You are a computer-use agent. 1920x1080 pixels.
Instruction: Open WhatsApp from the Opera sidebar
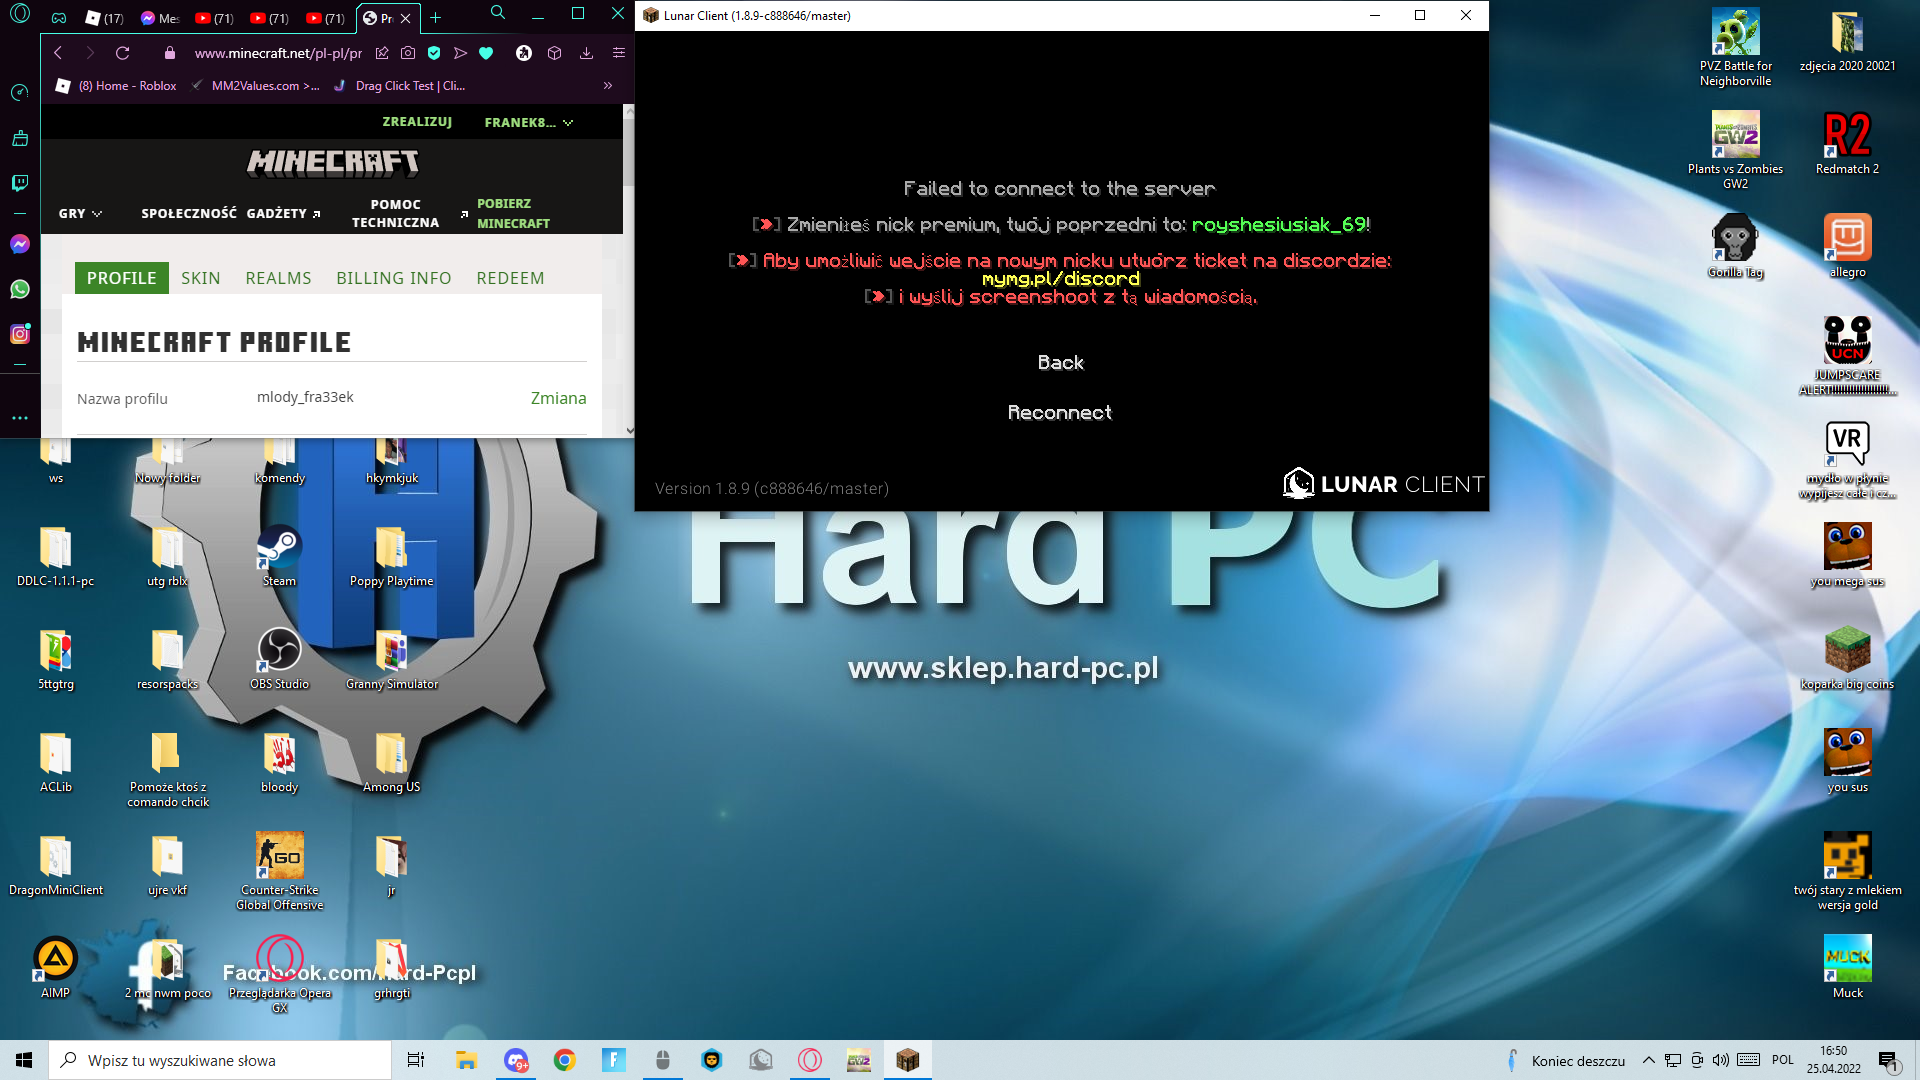click(20, 290)
